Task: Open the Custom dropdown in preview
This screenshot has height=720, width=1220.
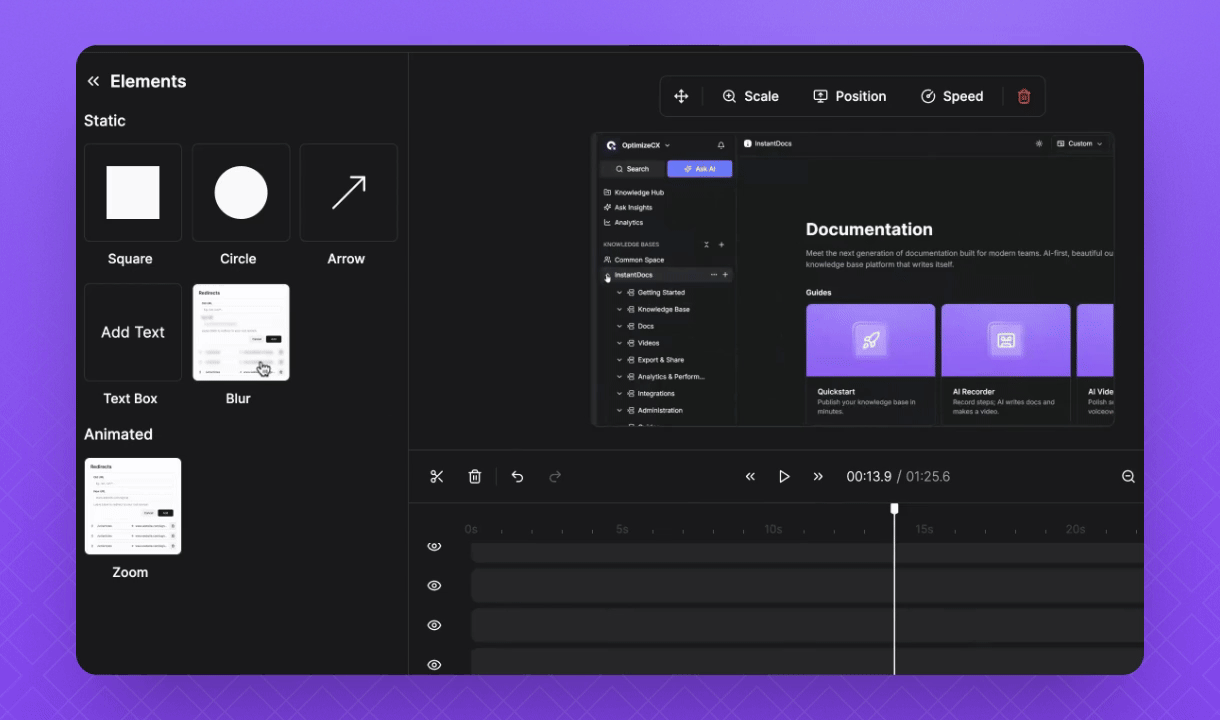Action: (x=1080, y=144)
